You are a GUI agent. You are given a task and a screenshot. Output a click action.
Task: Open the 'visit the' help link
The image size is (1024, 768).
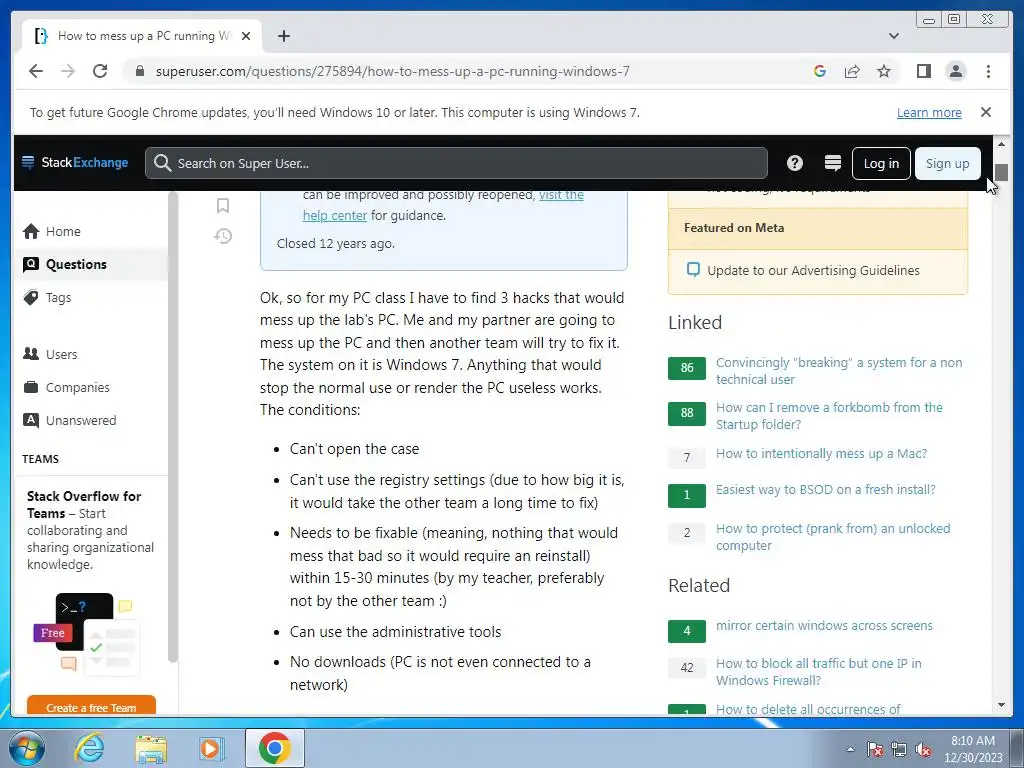pos(561,195)
